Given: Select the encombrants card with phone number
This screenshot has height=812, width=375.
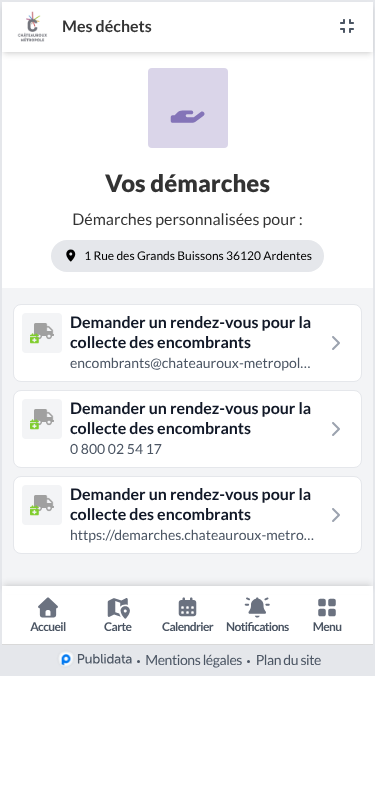Looking at the screenshot, I should pos(188,429).
